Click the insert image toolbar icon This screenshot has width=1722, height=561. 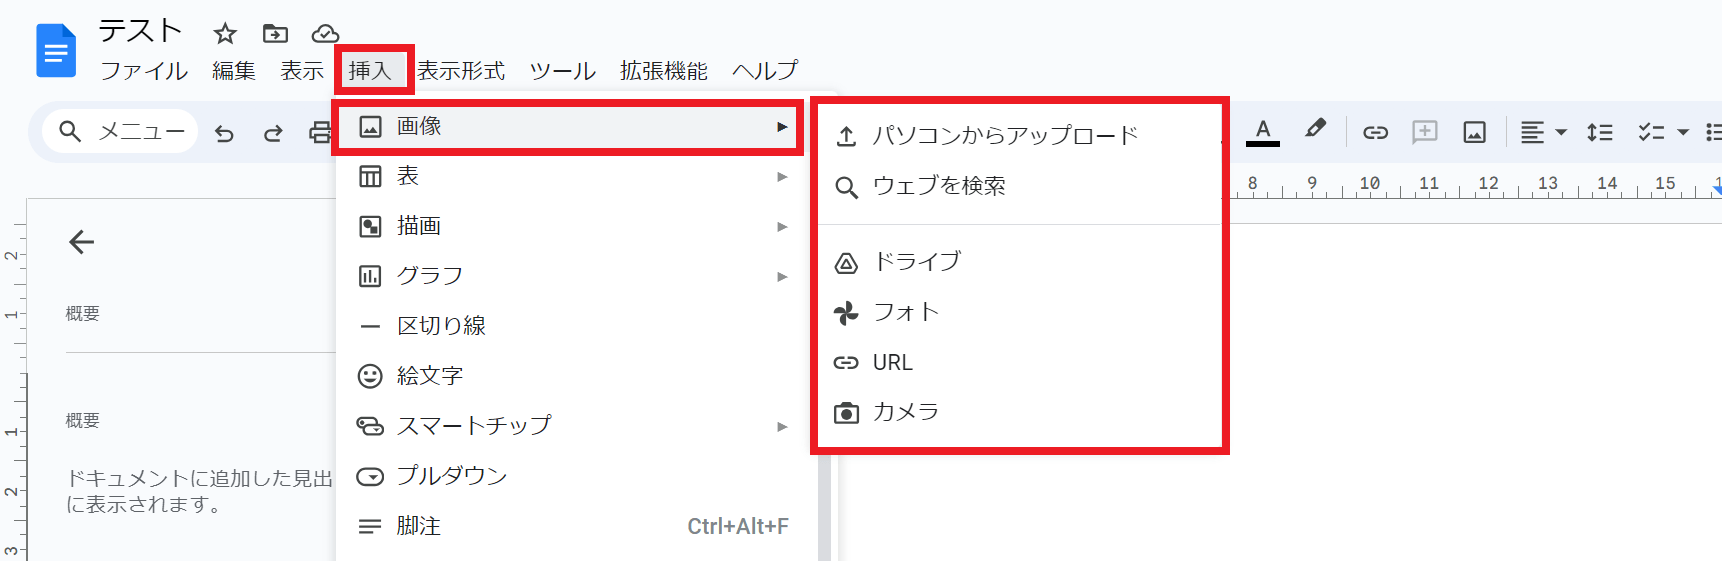pos(1474,132)
